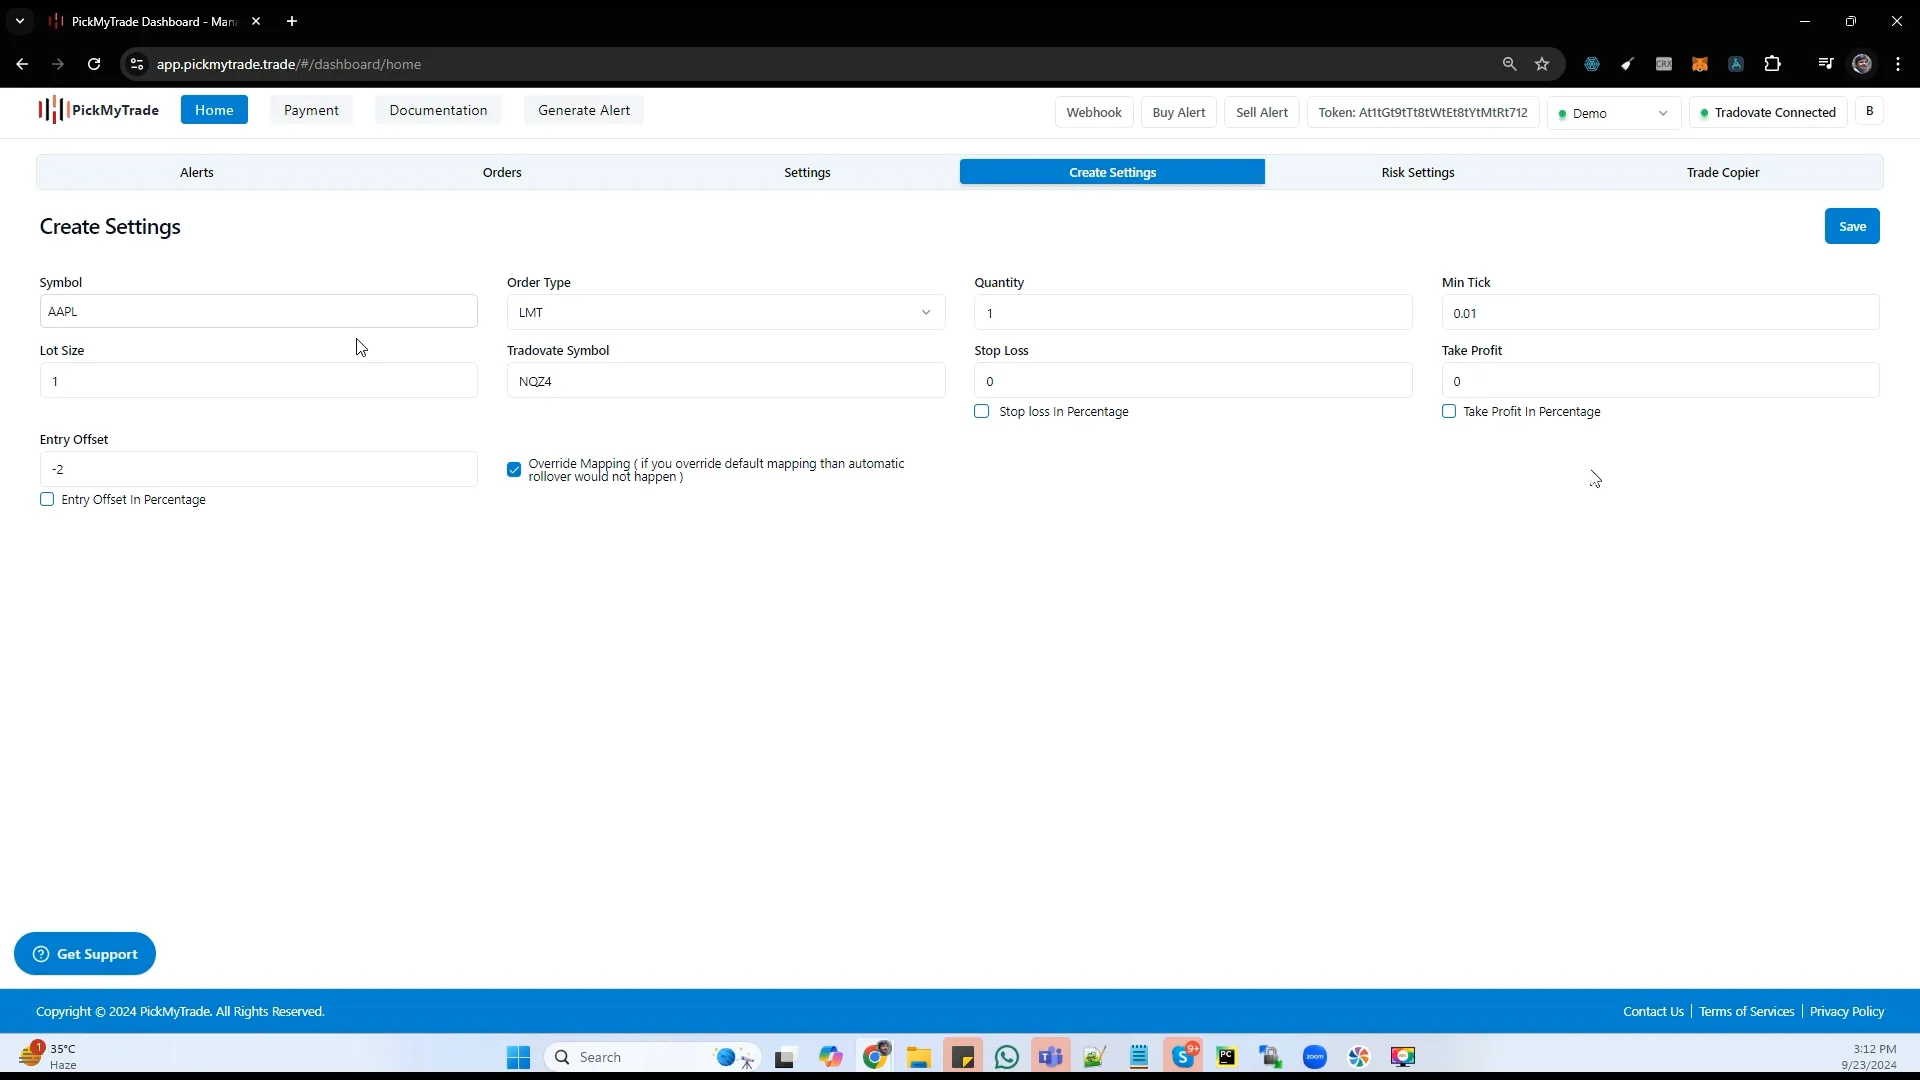The width and height of the screenshot is (1920, 1080).
Task: Switch to the Risk Settings tab
Action: click(1418, 172)
